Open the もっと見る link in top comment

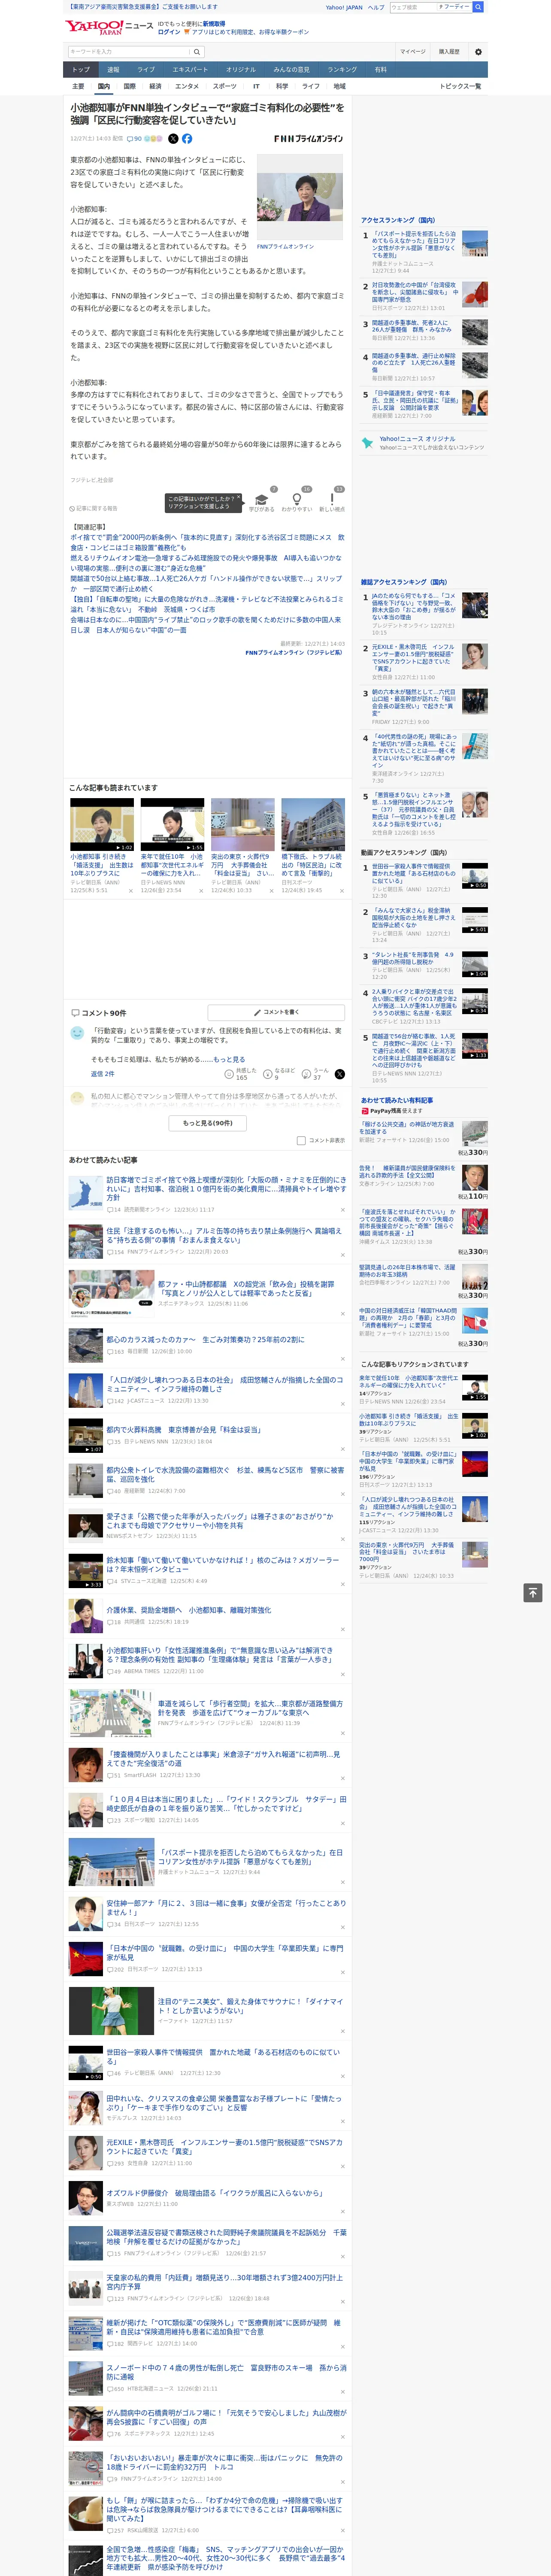(x=229, y=1059)
